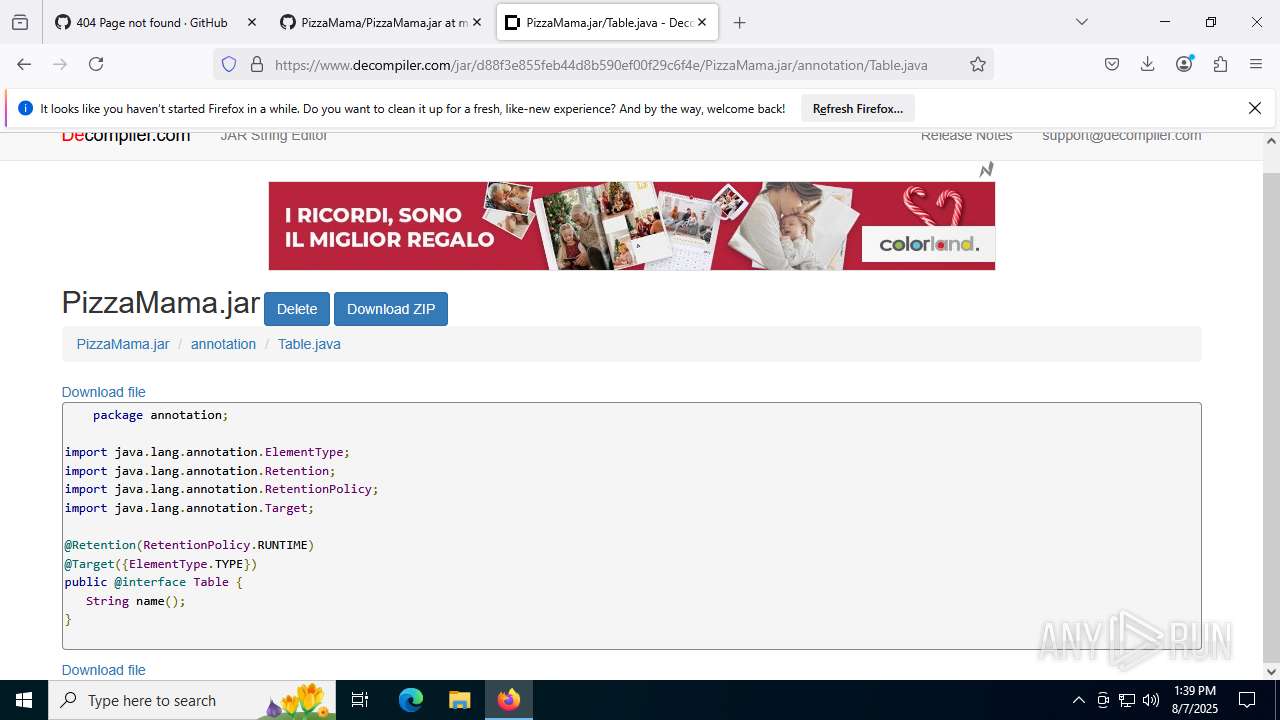1280x720 pixels.
Task: Reload the current page
Action: tap(96, 64)
